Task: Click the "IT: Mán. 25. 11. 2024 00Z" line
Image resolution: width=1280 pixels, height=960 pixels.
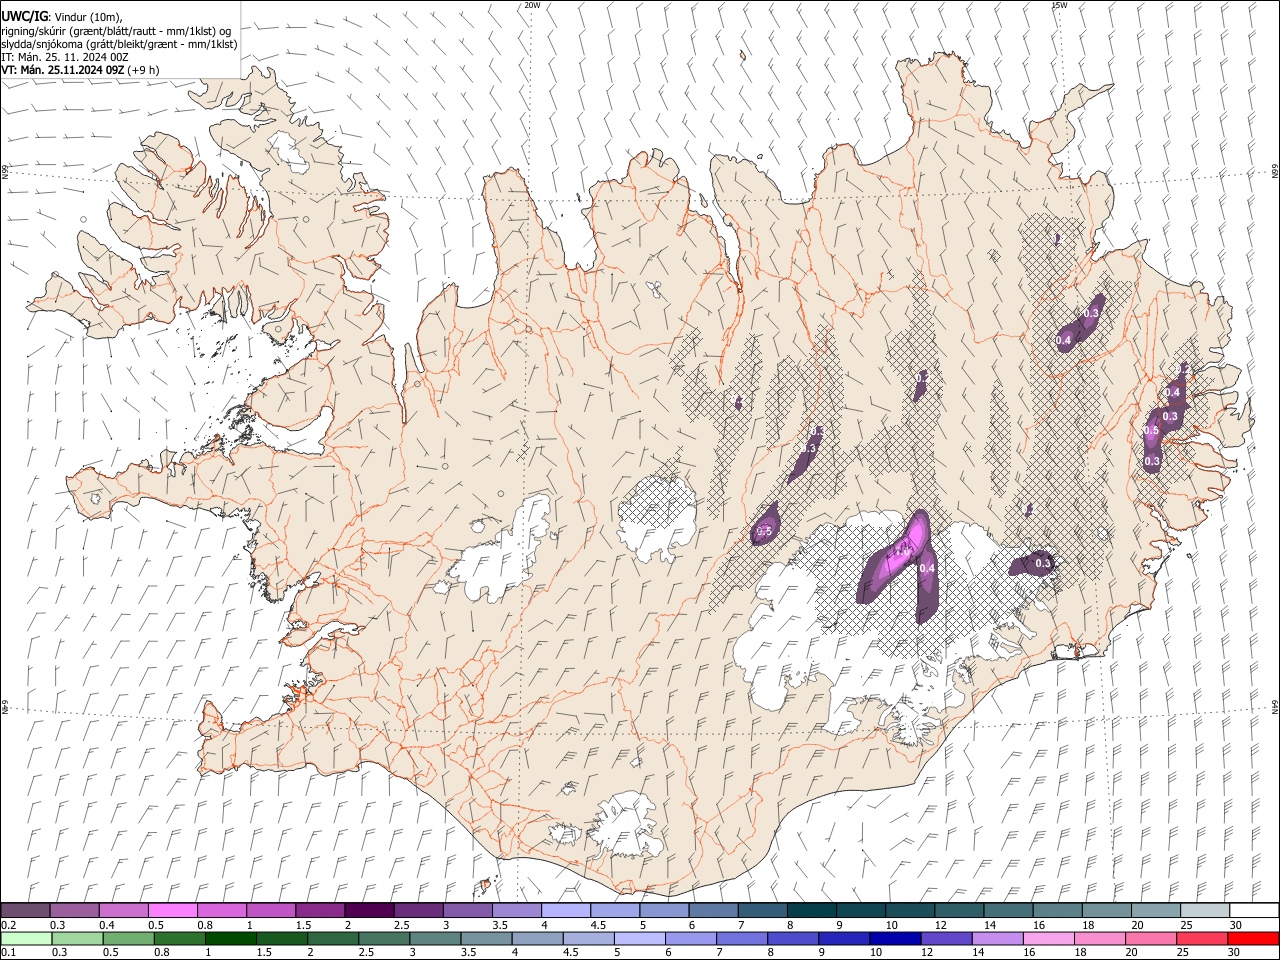Action: [65, 57]
